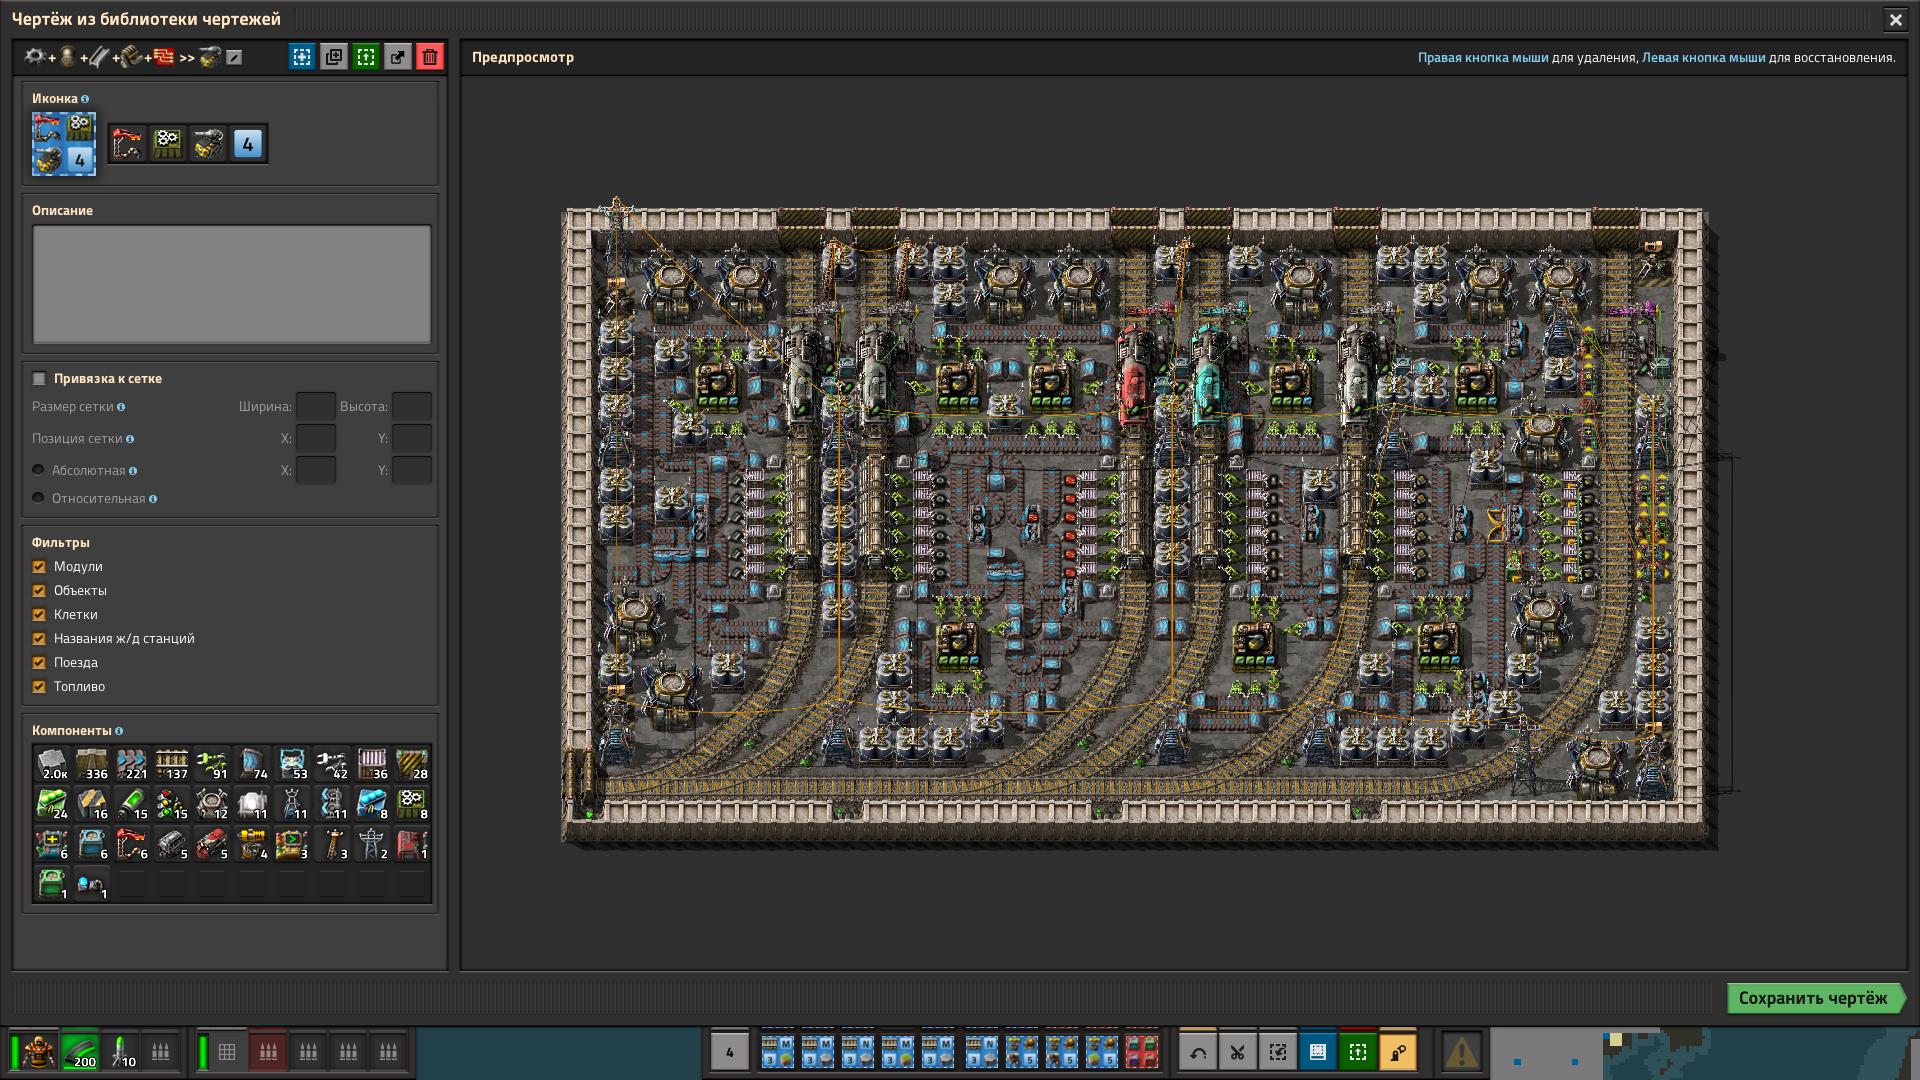The width and height of the screenshot is (1920, 1080).
Task: Click the minimap in the bottom right
Action: pos(1704,1054)
